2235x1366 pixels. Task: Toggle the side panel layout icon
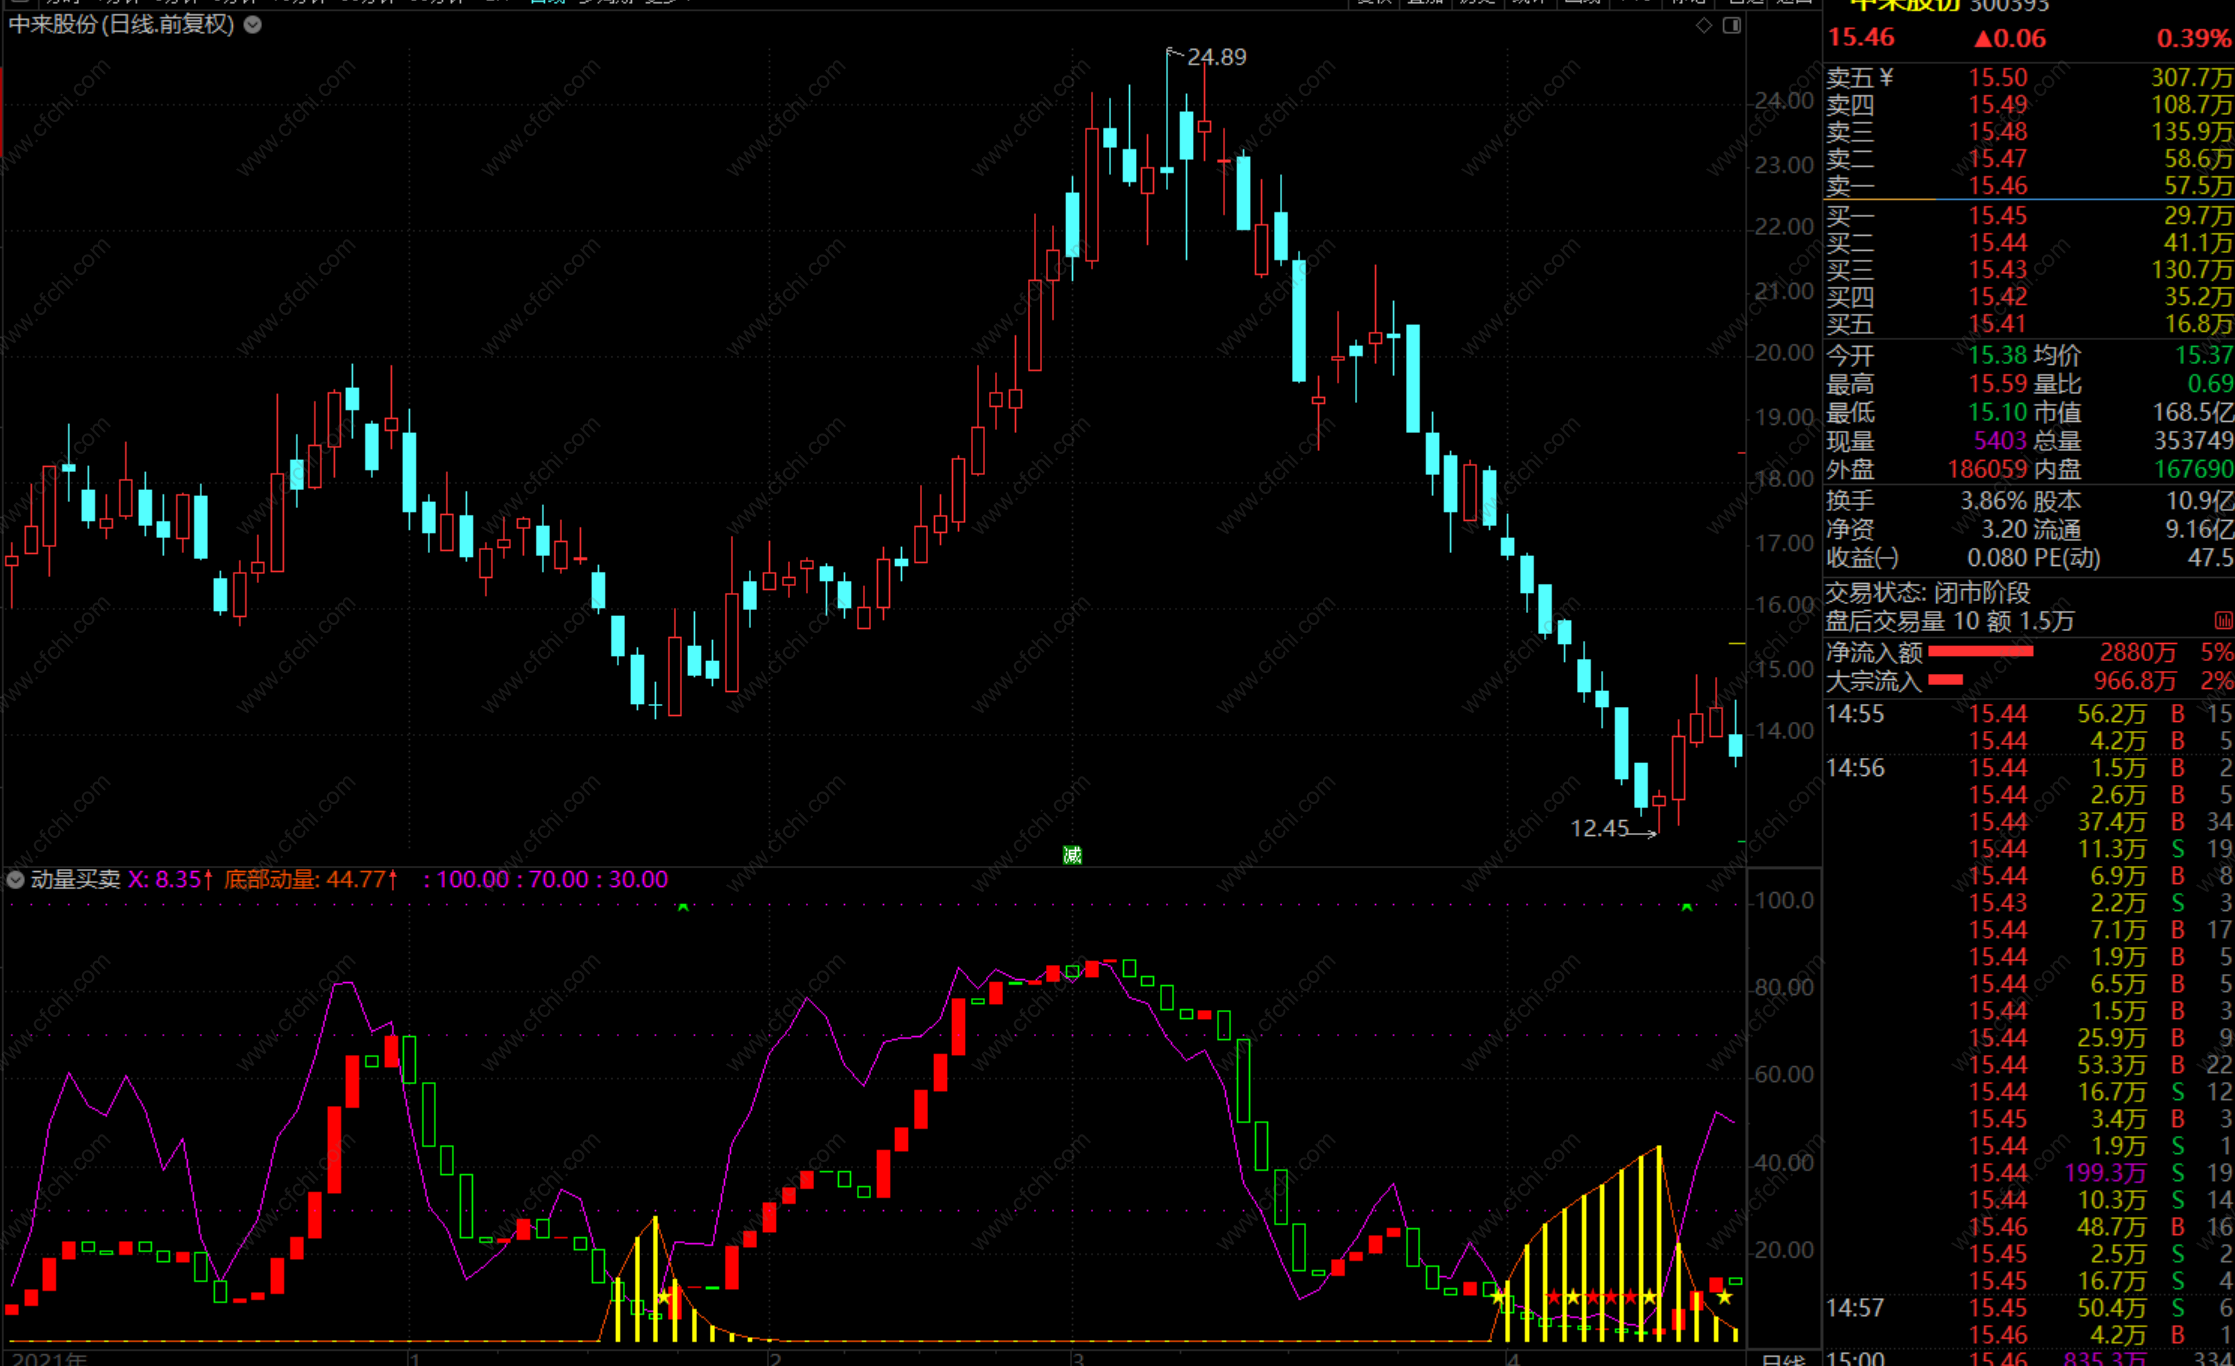[x=1732, y=25]
